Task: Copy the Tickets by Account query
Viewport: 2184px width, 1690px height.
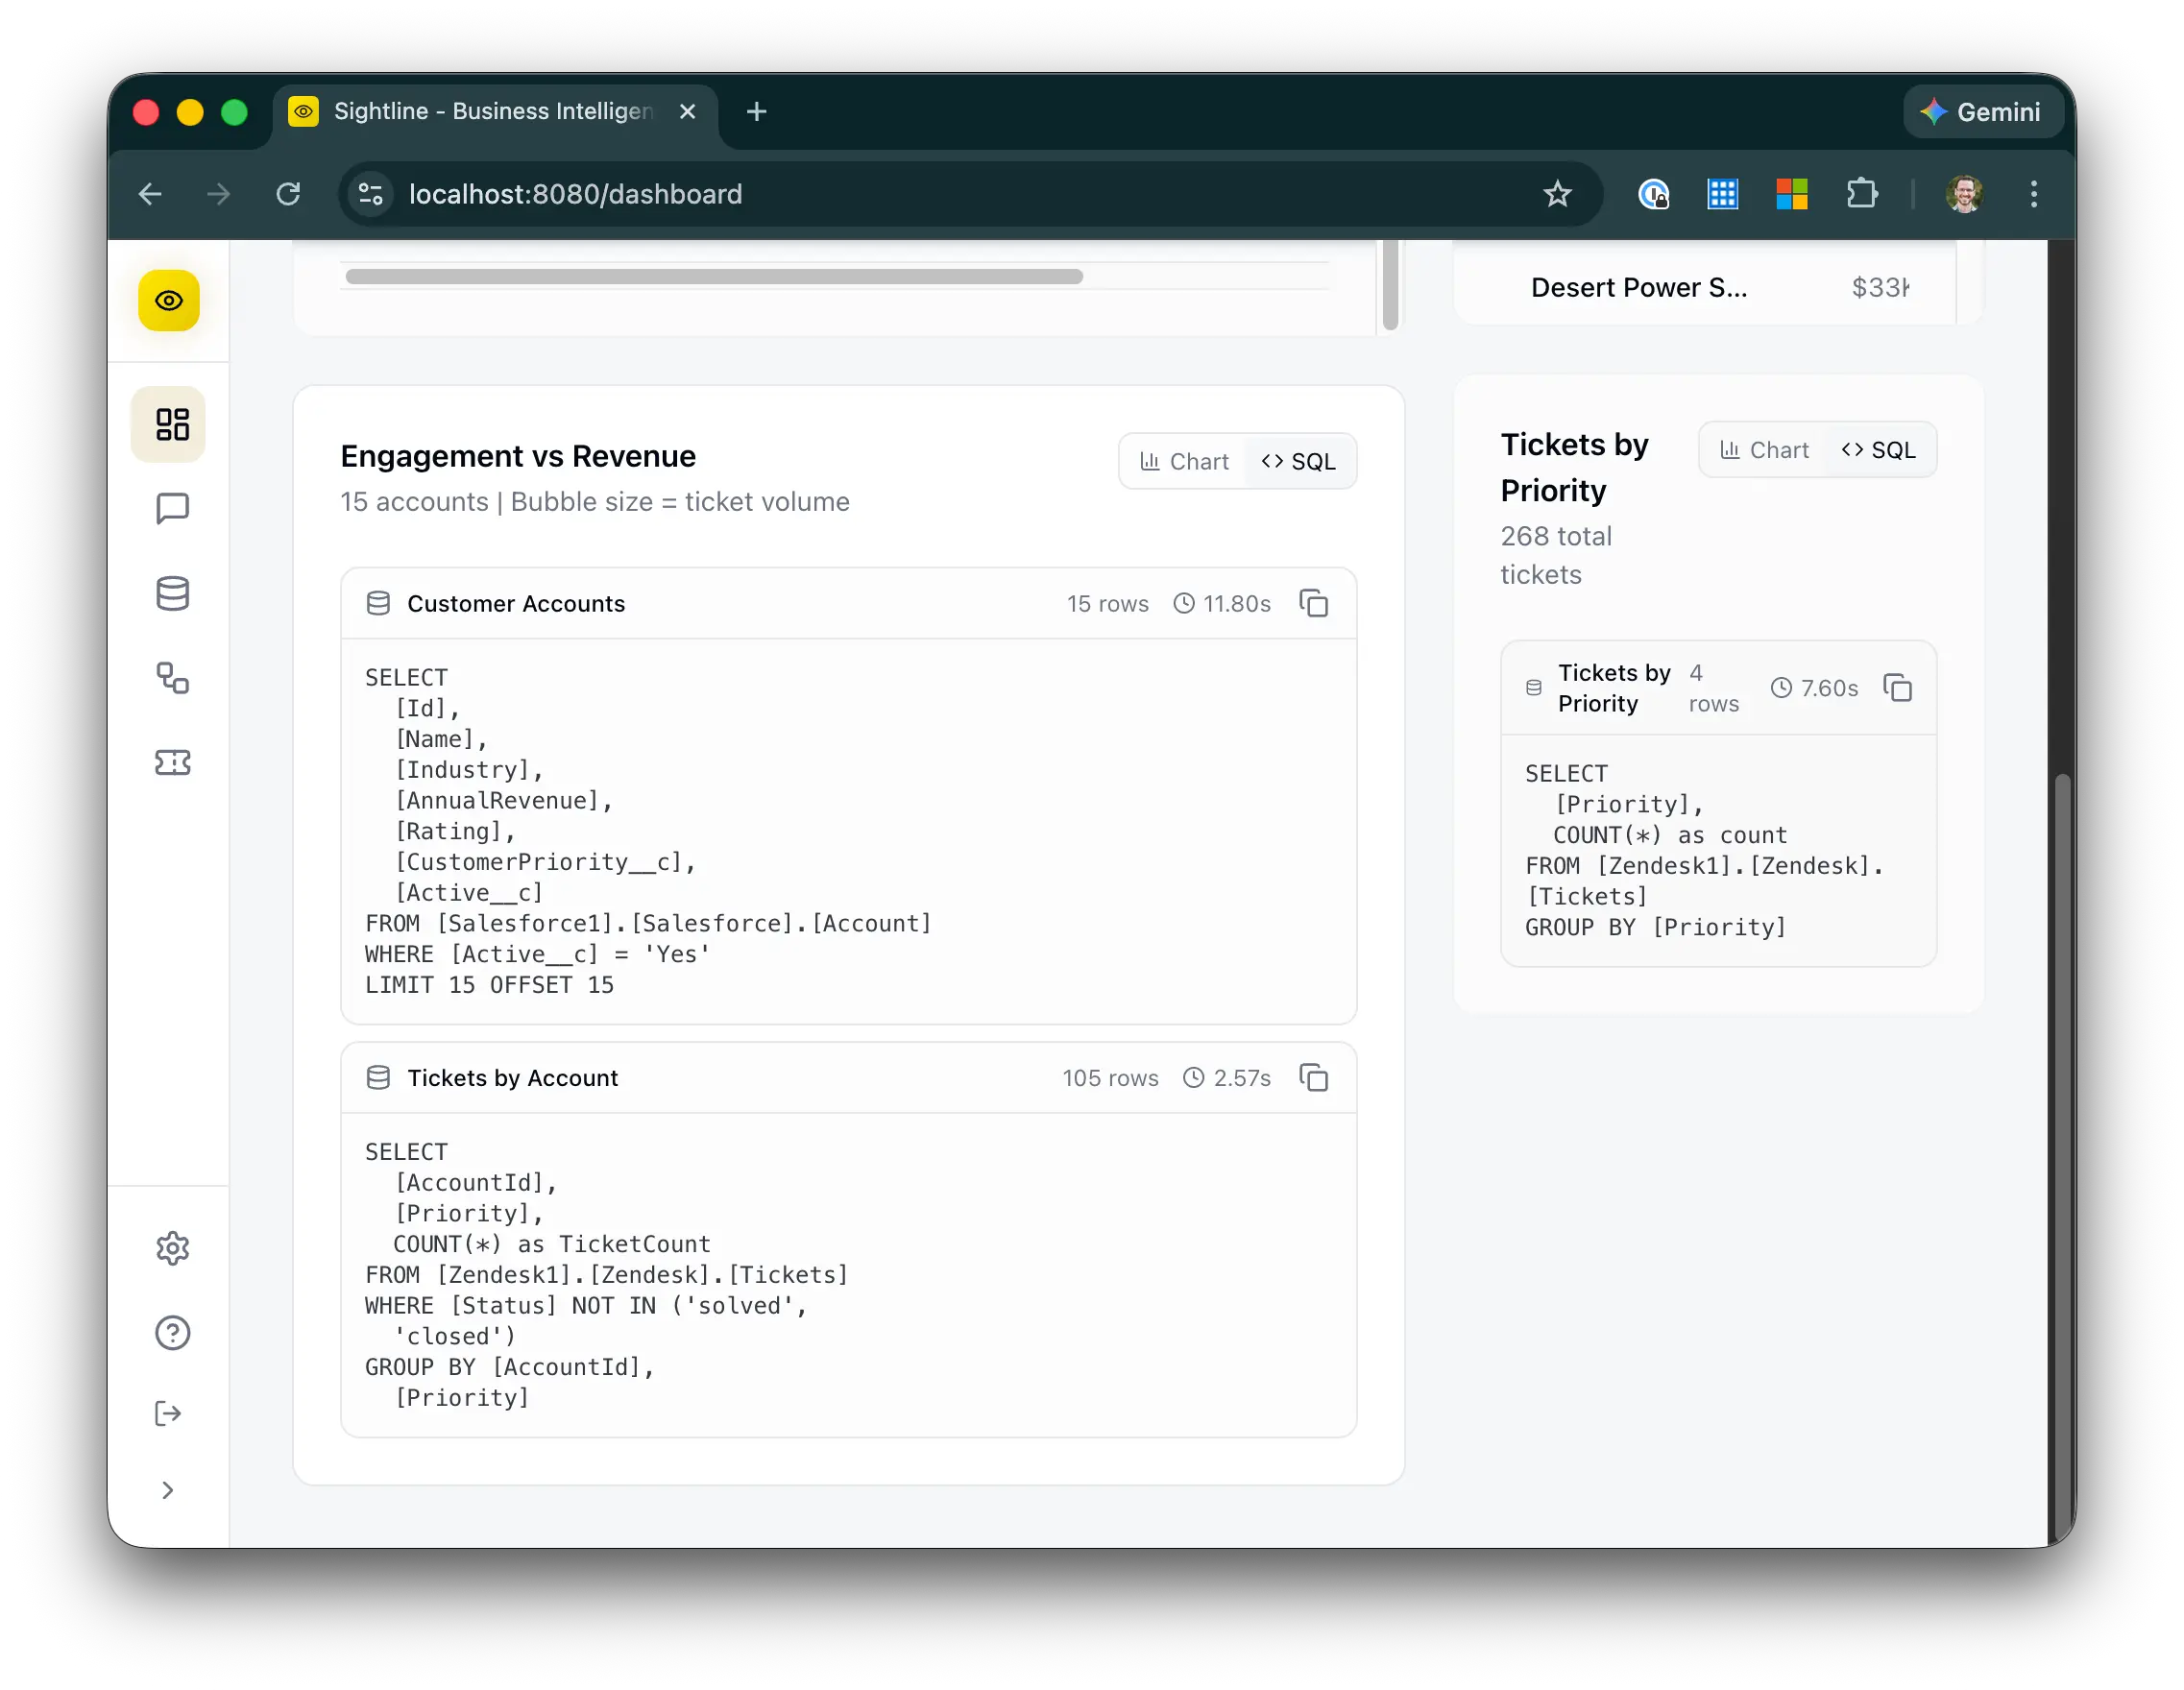Action: coord(1313,1078)
